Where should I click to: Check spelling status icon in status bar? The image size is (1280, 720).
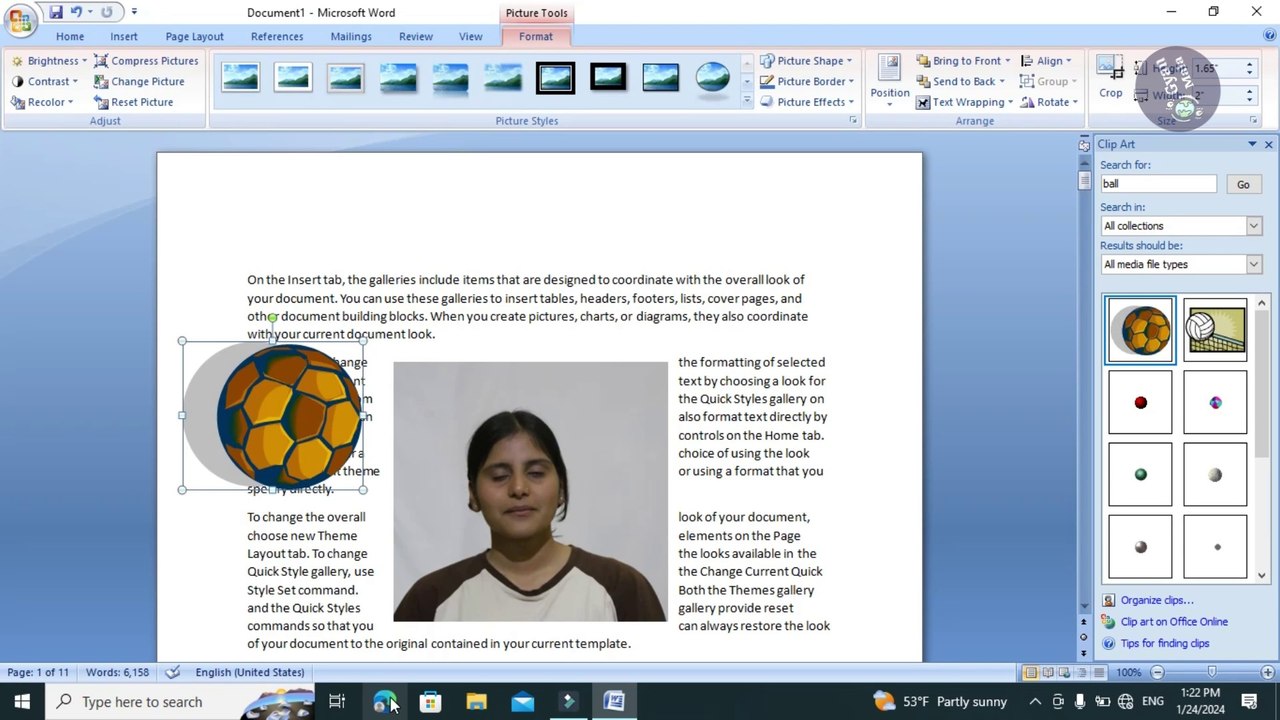tap(173, 672)
